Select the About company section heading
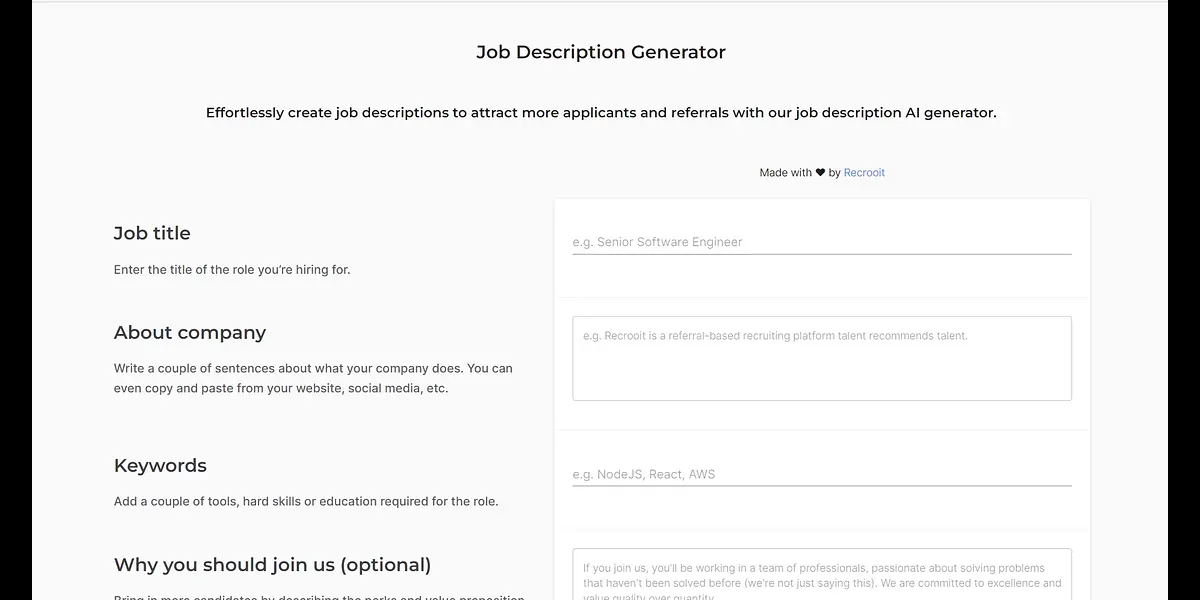 pyautogui.click(x=190, y=333)
